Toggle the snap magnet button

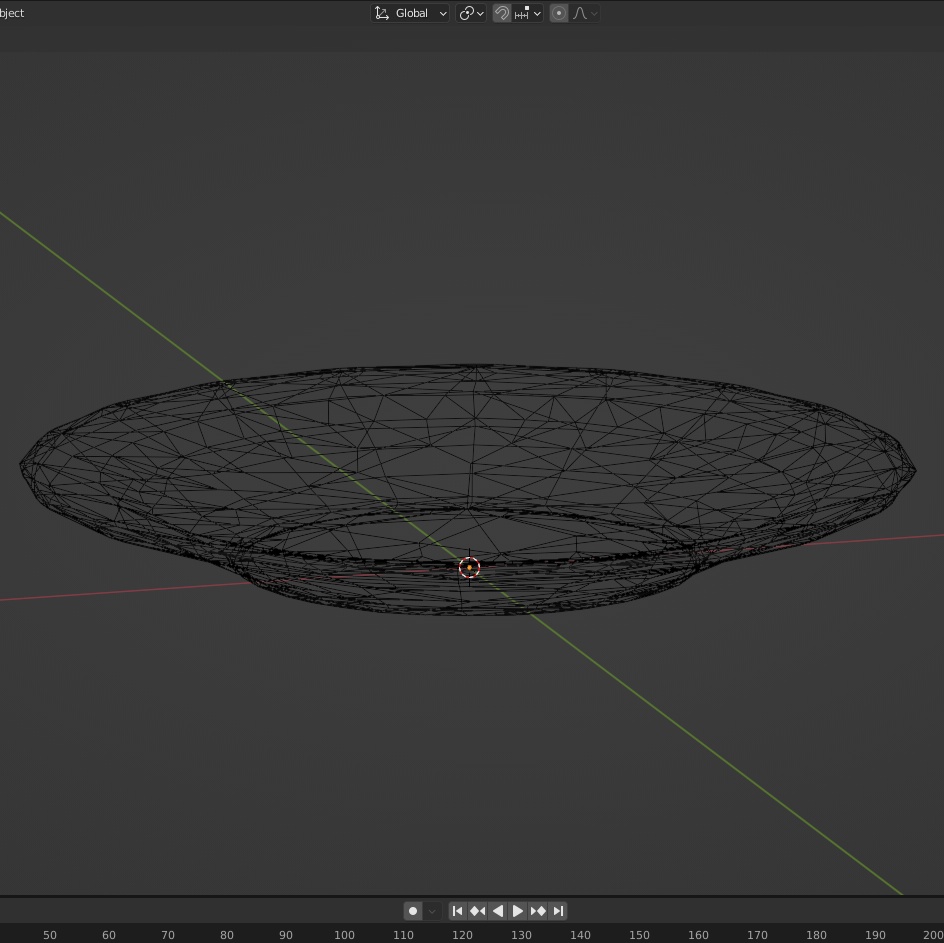pyautogui.click(x=502, y=13)
